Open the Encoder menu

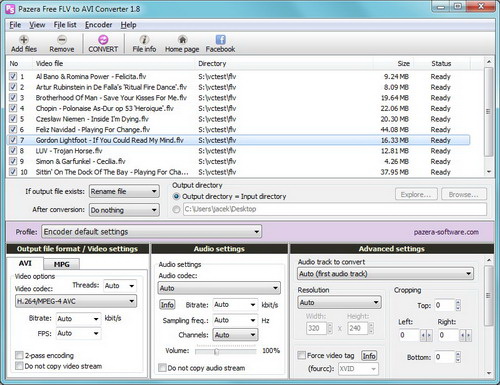(x=99, y=25)
